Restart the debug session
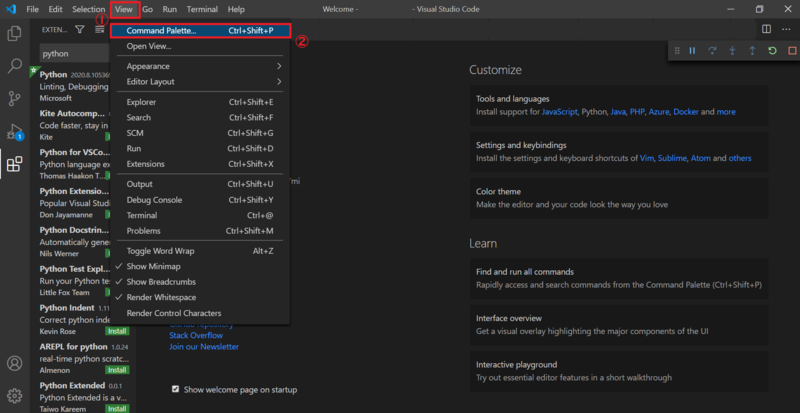Screen dimensions: 800x413 click(x=772, y=51)
